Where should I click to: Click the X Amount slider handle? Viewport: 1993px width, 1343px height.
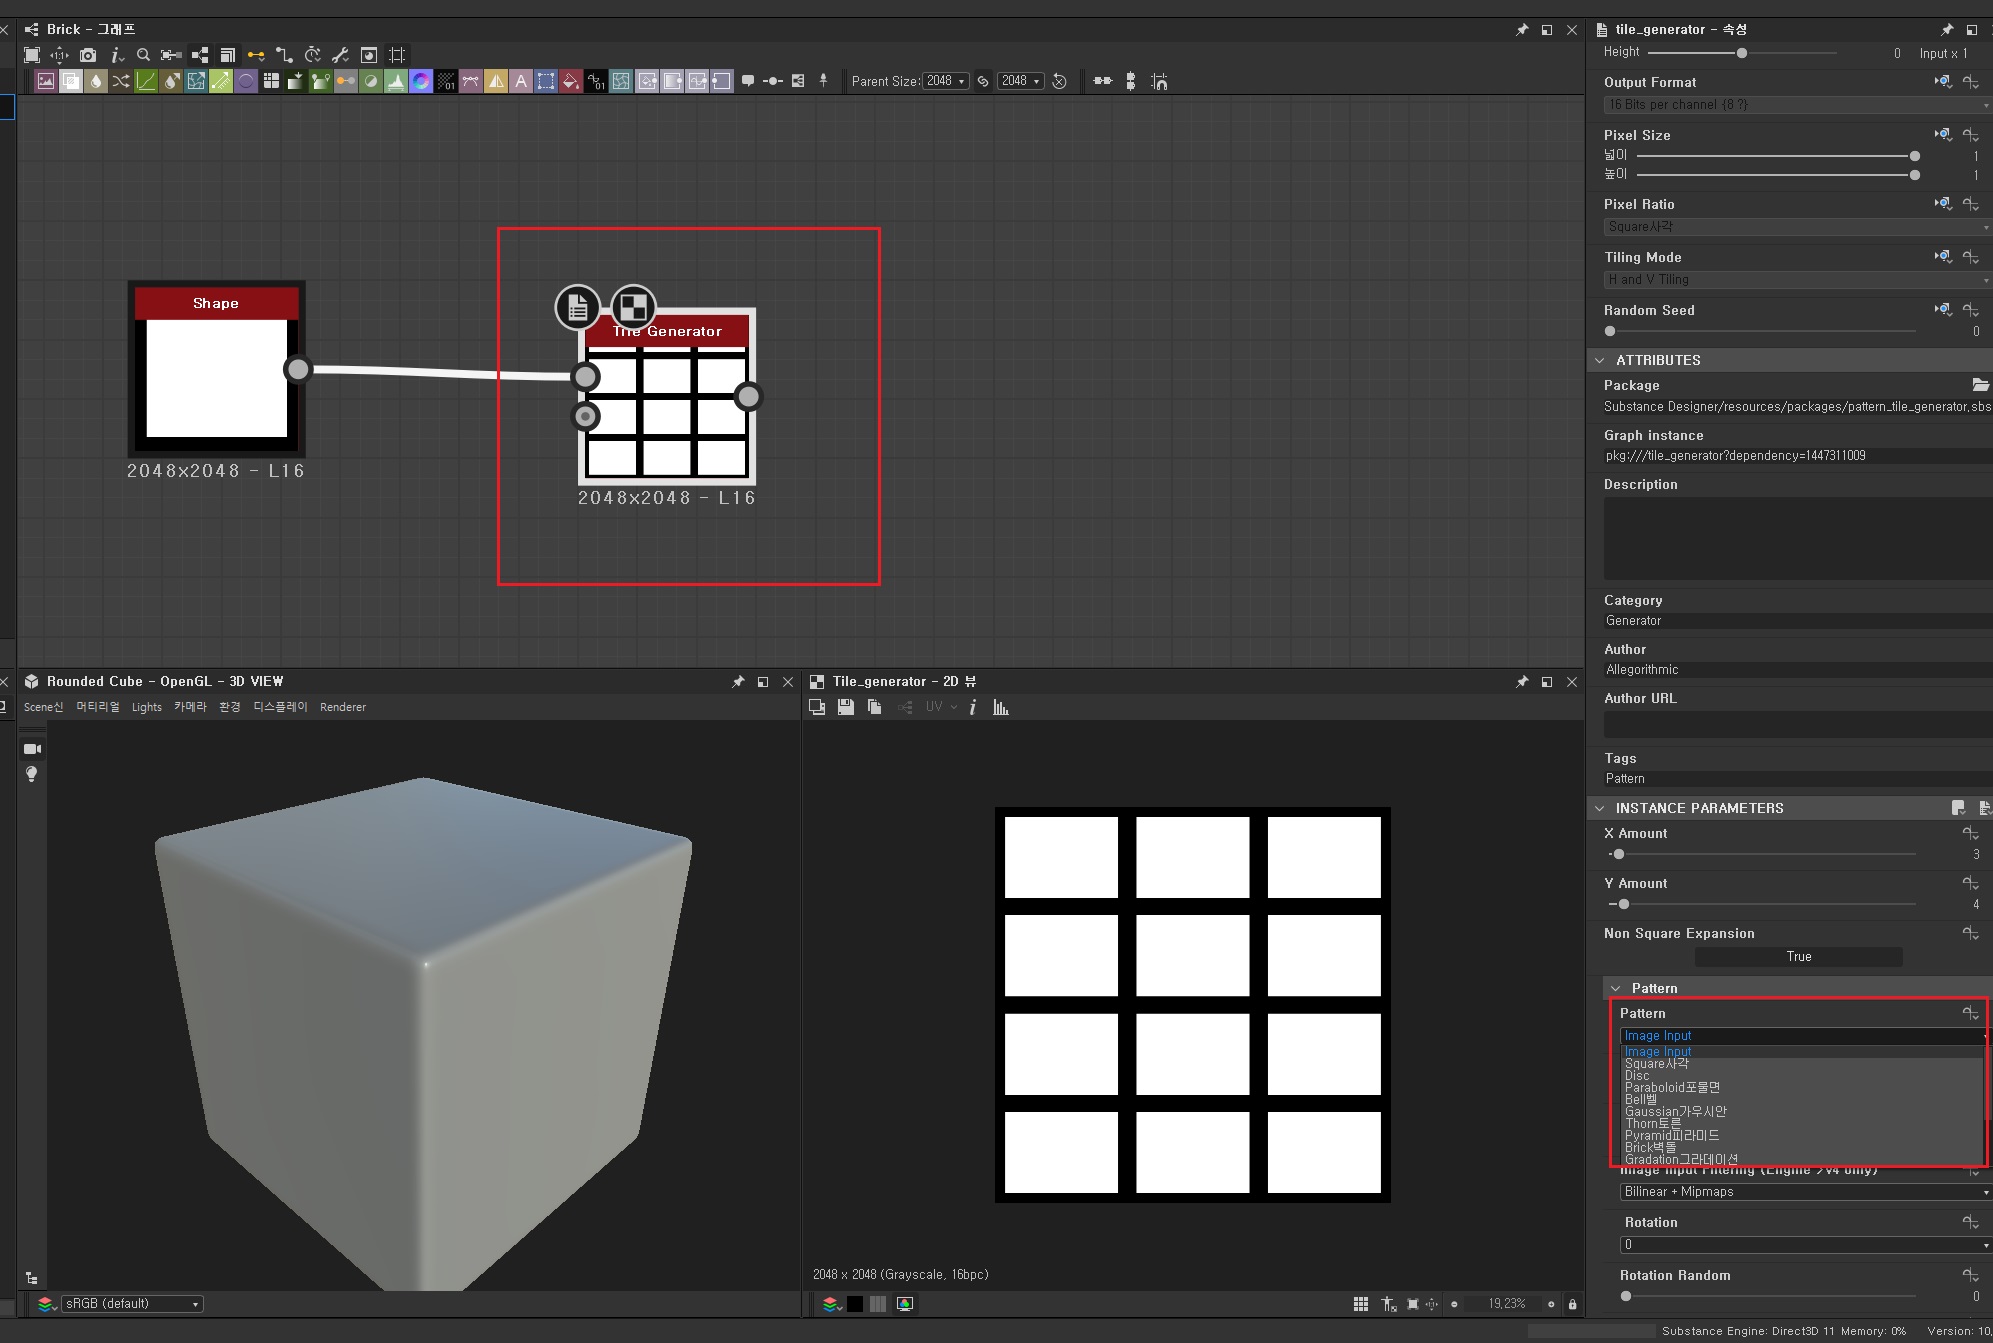coord(1619,855)
